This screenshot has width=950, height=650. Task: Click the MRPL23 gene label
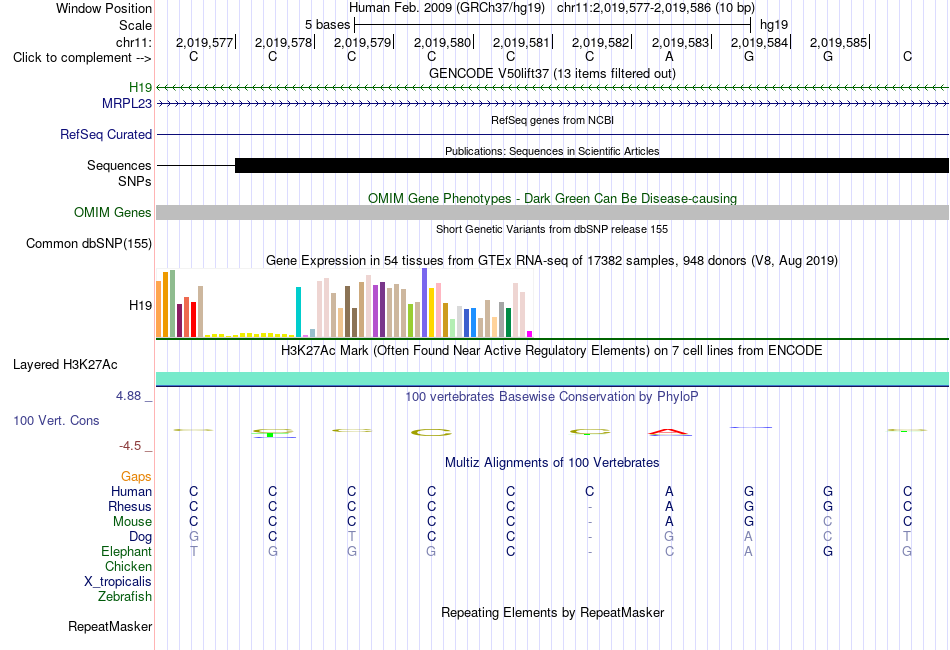tap(127, 104)
